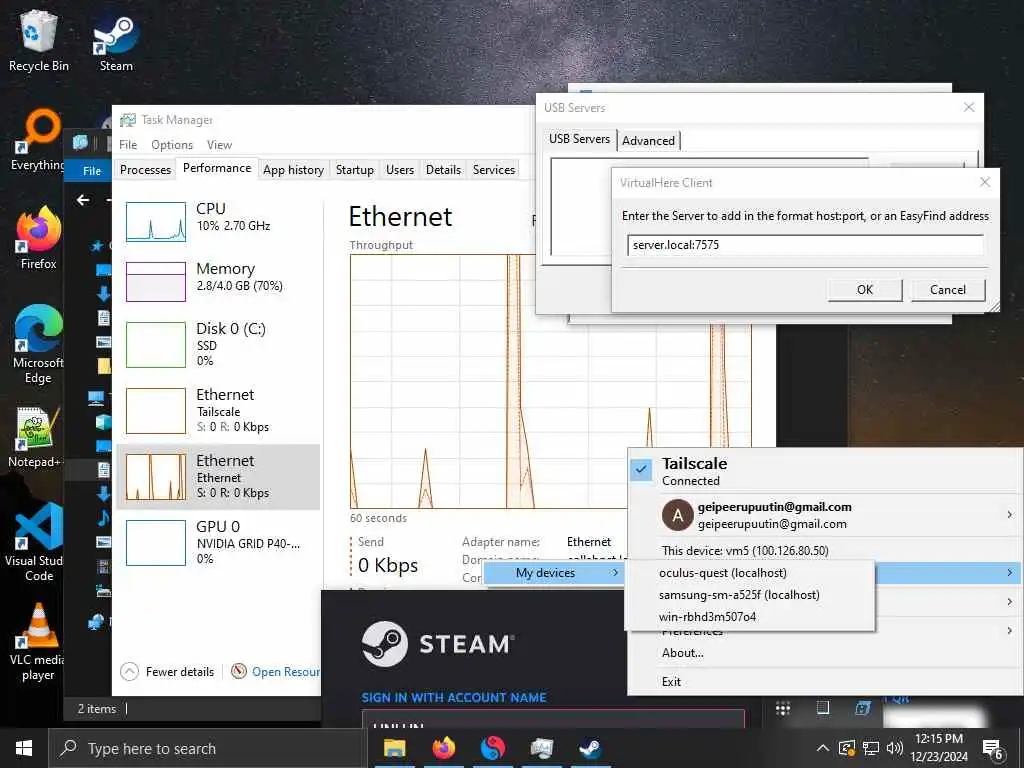
Task: Open the notification center with 6 notifications
Action: (x=993, y=750)
